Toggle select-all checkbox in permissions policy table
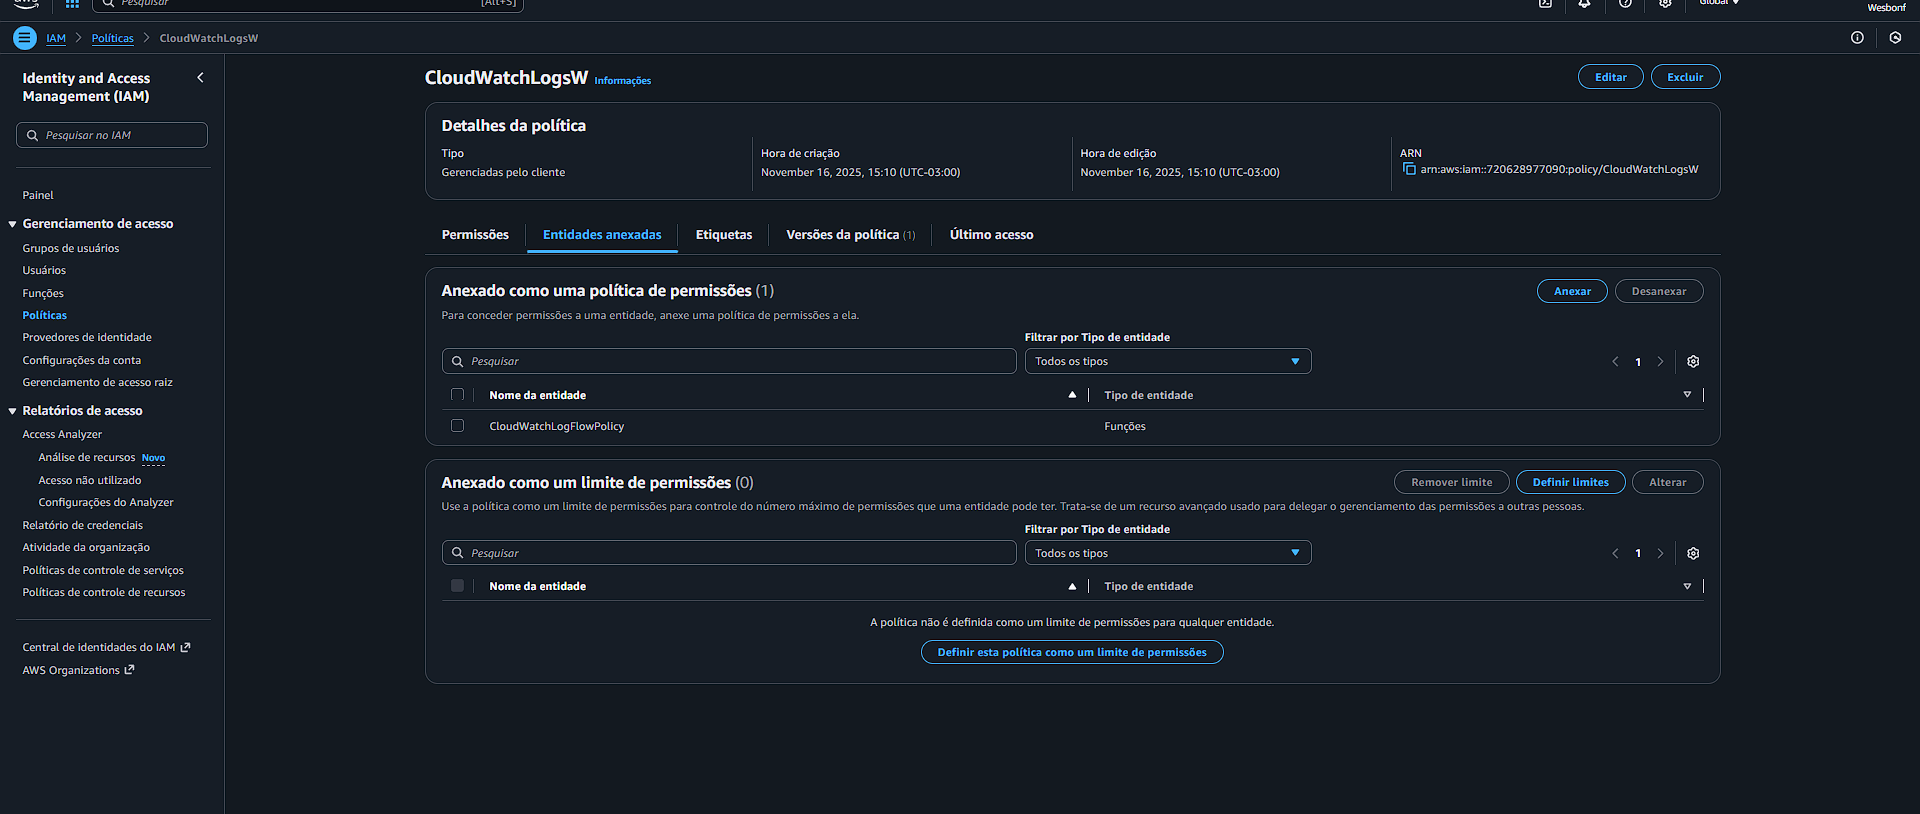Image resolution: width=1920 pixels, height=814 pixels. (457, 395)
